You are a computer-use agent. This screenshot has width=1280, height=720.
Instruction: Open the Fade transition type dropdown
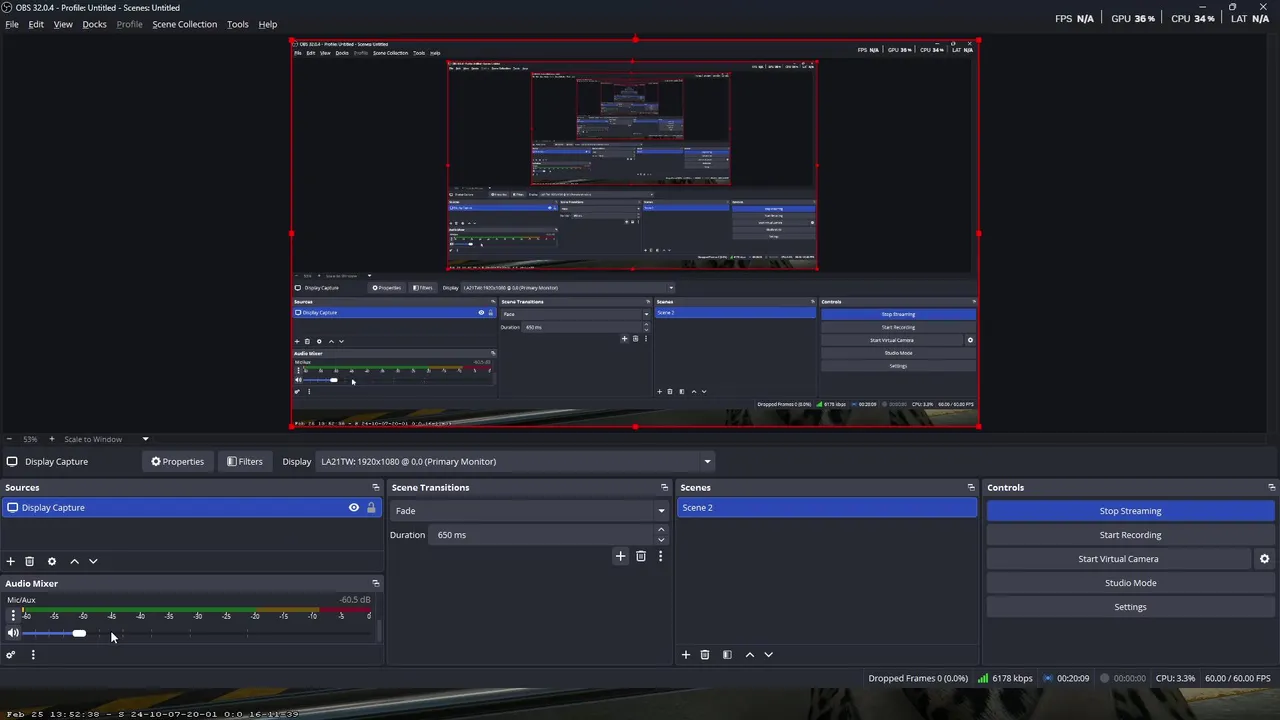pos(529,511)
